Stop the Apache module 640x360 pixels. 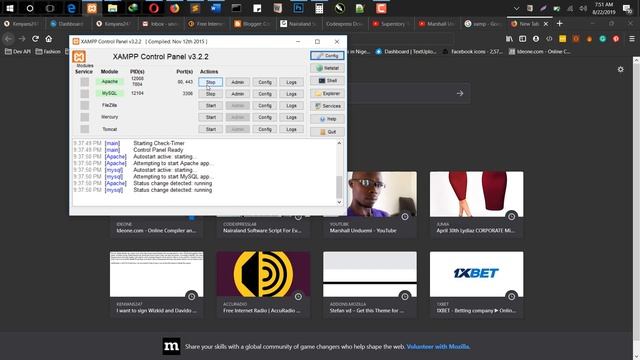[211, 82]
